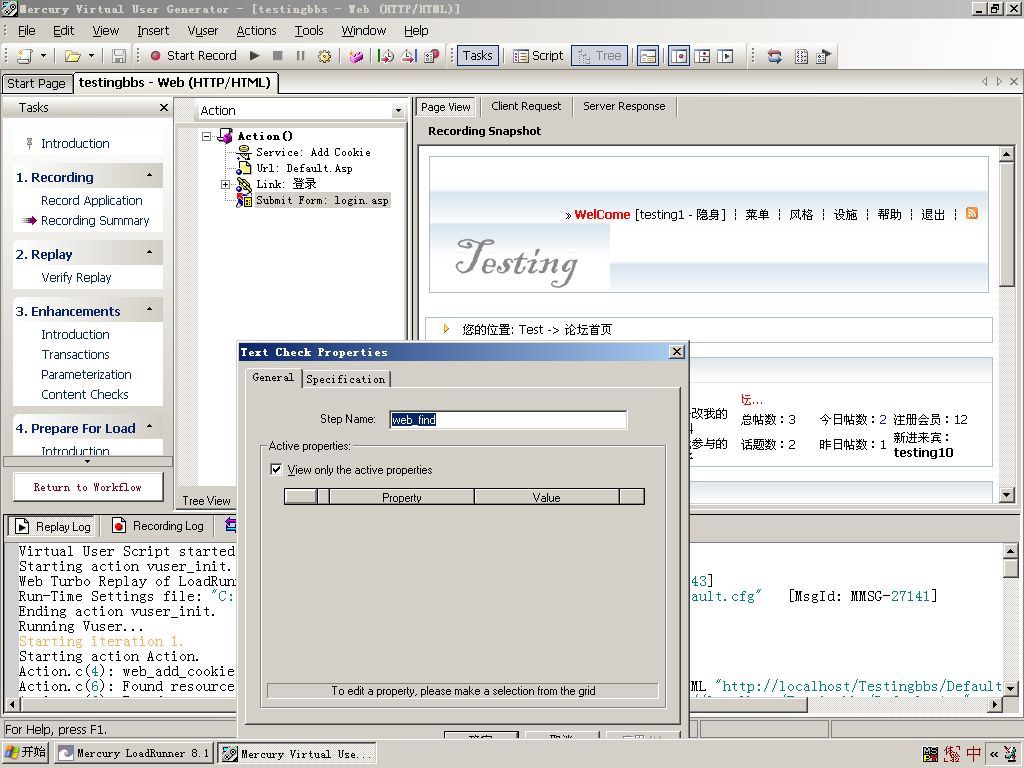Screen dimensions: 1024x768
Task: Switch to the Start Page tab
Action: coord(36,84)
